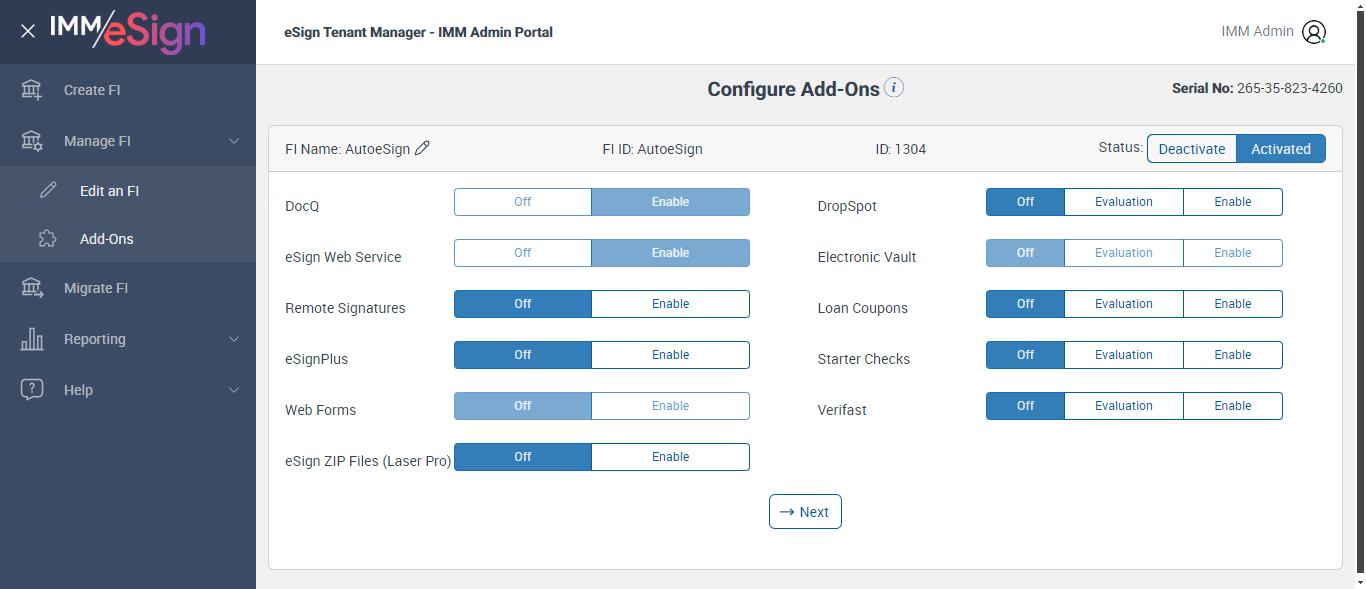
Task: Enable the eSignPlus add-on
Action: 670,355
